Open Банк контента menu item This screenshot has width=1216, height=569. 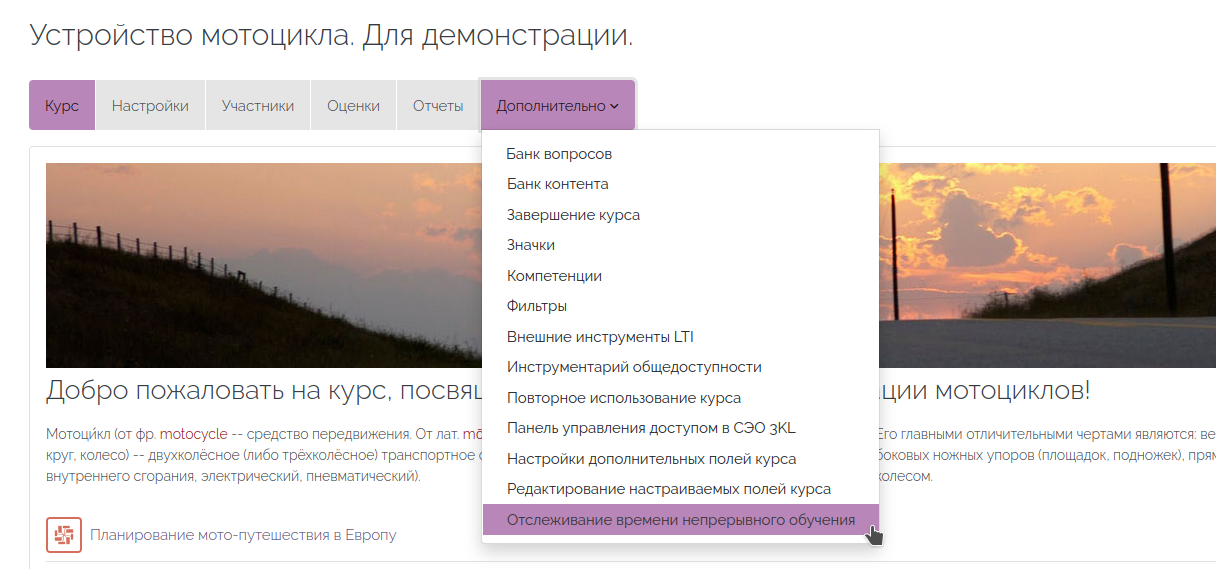point(557,184)
